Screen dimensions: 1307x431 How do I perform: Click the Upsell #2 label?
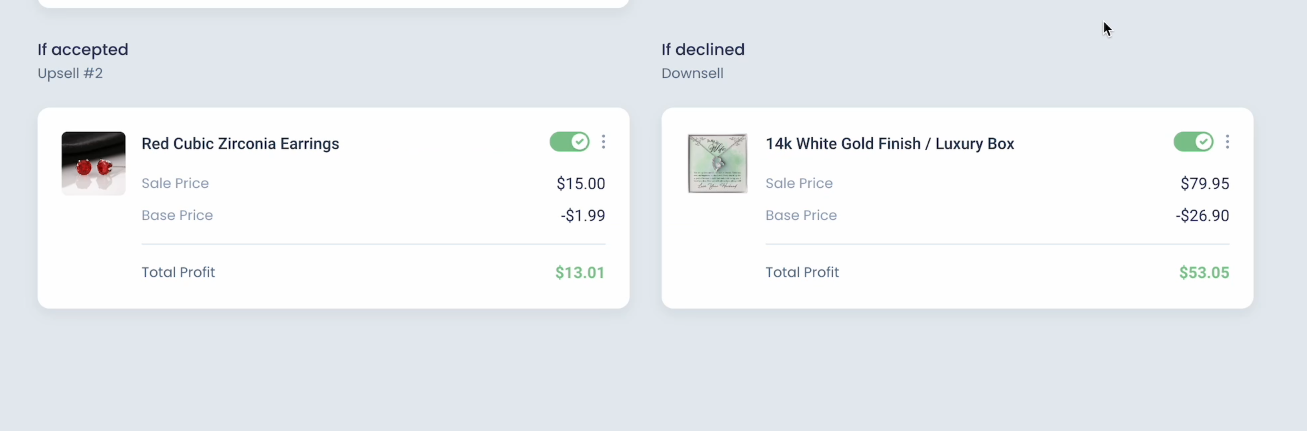pos(70,74)
